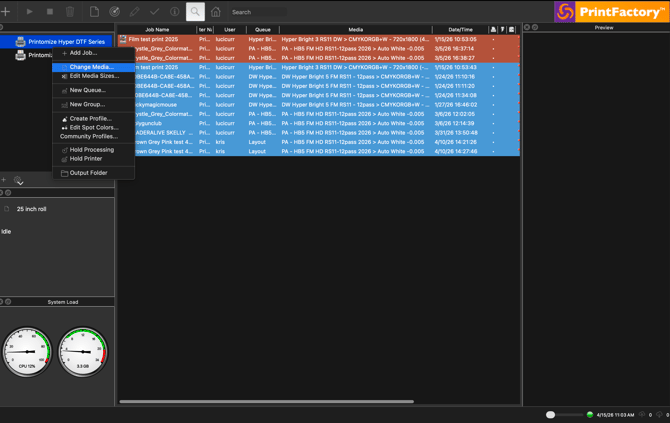
Task: Select the Film test print 2025 red row
Action: 319,39
